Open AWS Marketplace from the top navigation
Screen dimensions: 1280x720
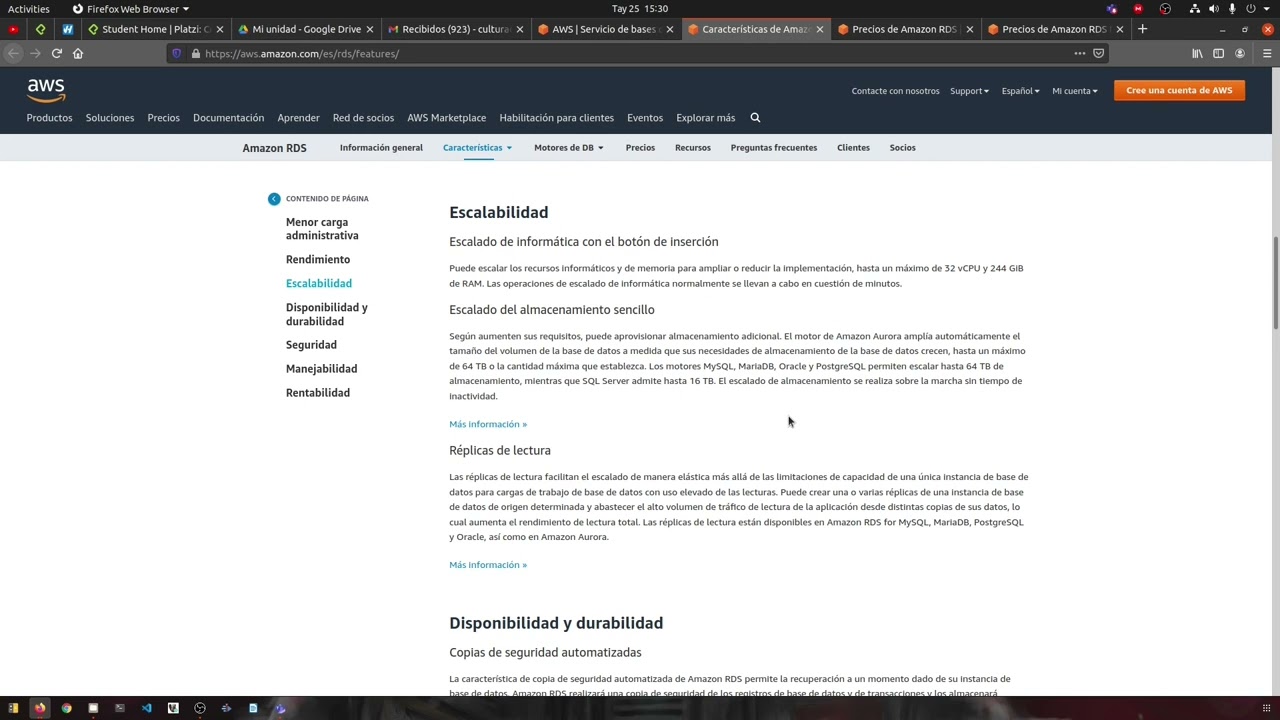tap(446, 118)
